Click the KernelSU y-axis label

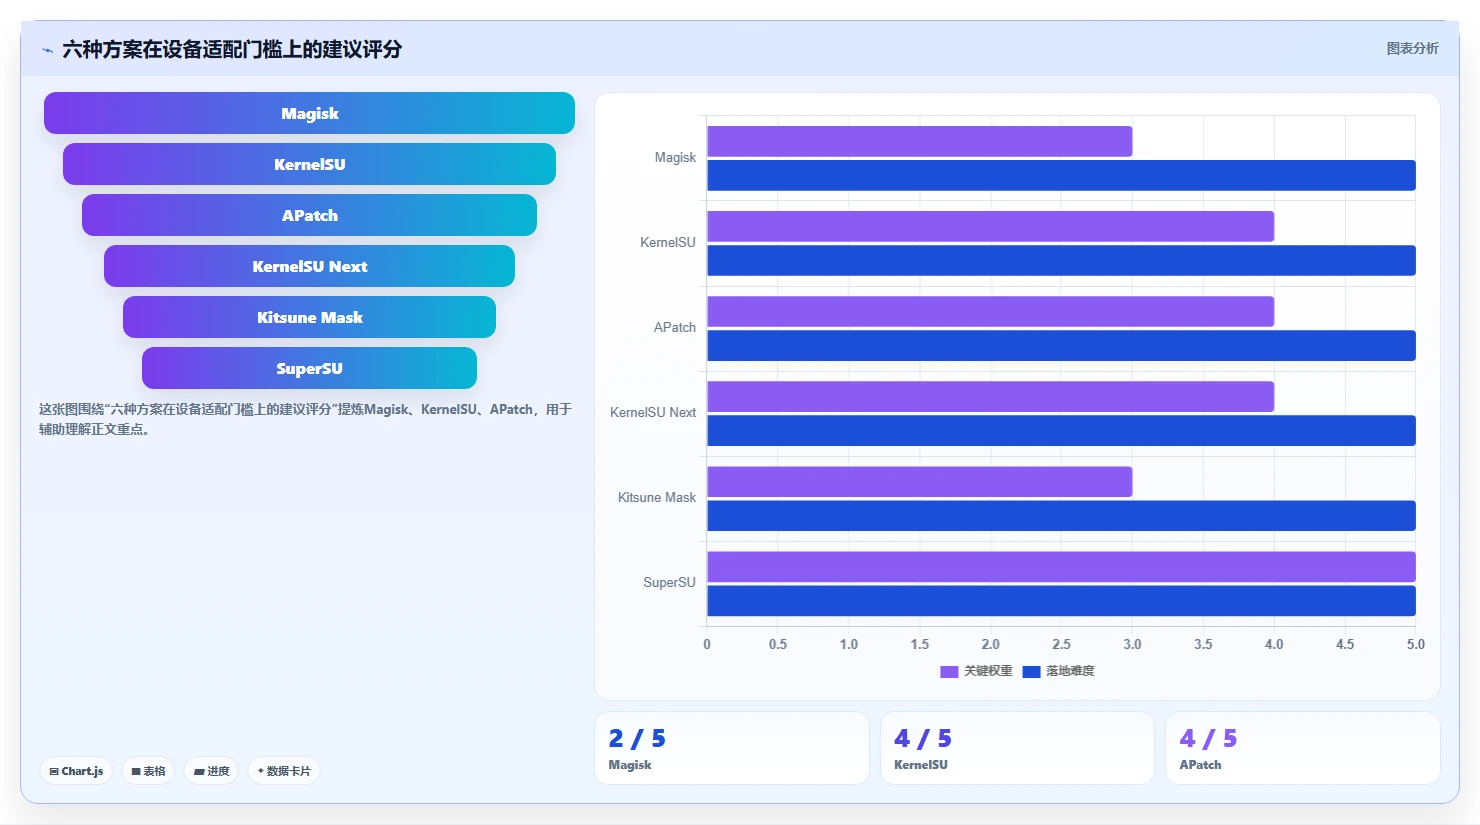point(668,242)
